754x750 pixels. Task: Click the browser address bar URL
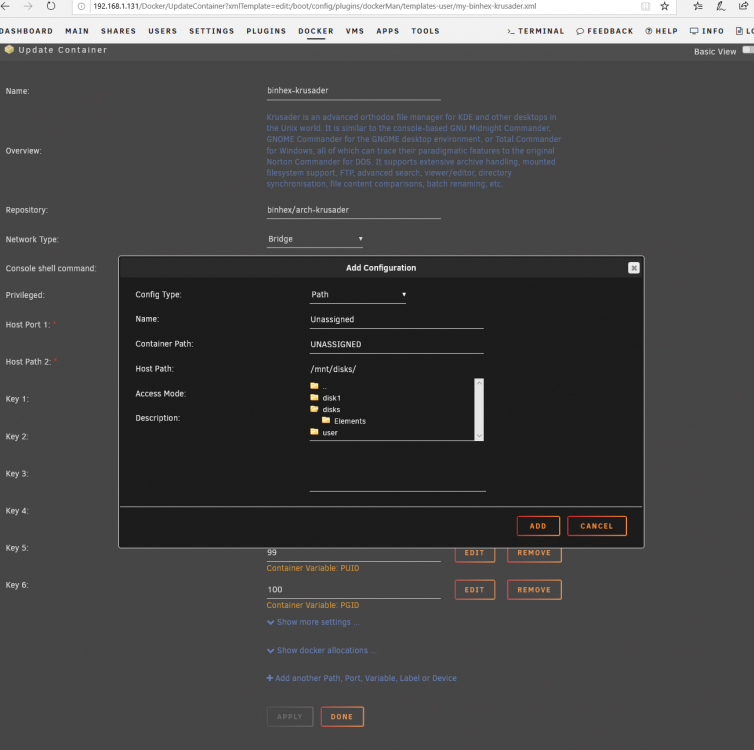314,6
